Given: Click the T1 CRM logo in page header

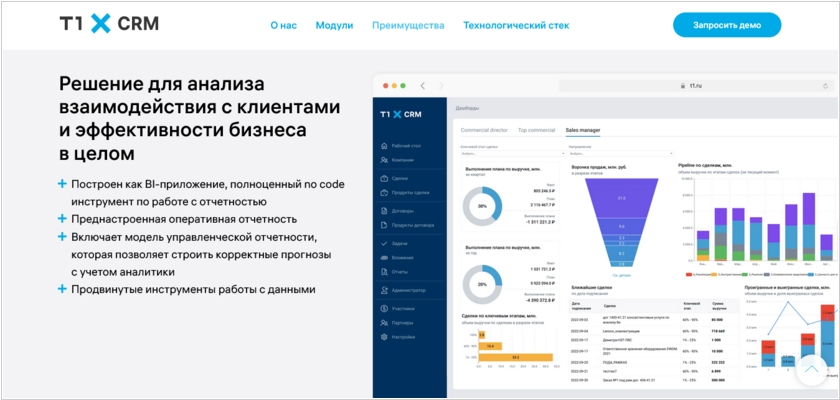Looking at the screenshot, I should click(109, 24).
